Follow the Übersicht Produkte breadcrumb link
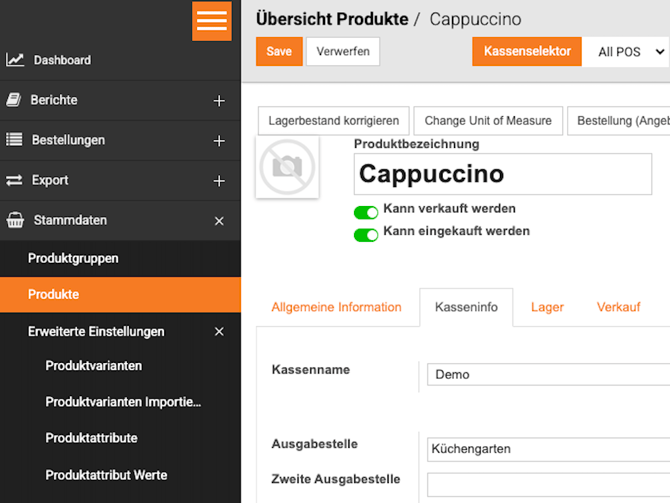 click(x=332, y=19)
